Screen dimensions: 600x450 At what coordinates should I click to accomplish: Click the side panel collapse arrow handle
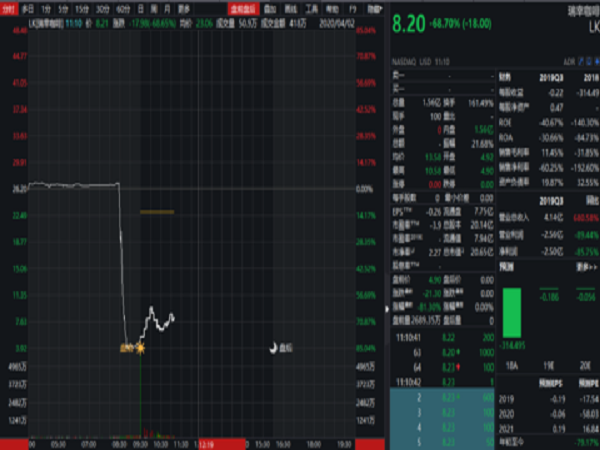388,308
